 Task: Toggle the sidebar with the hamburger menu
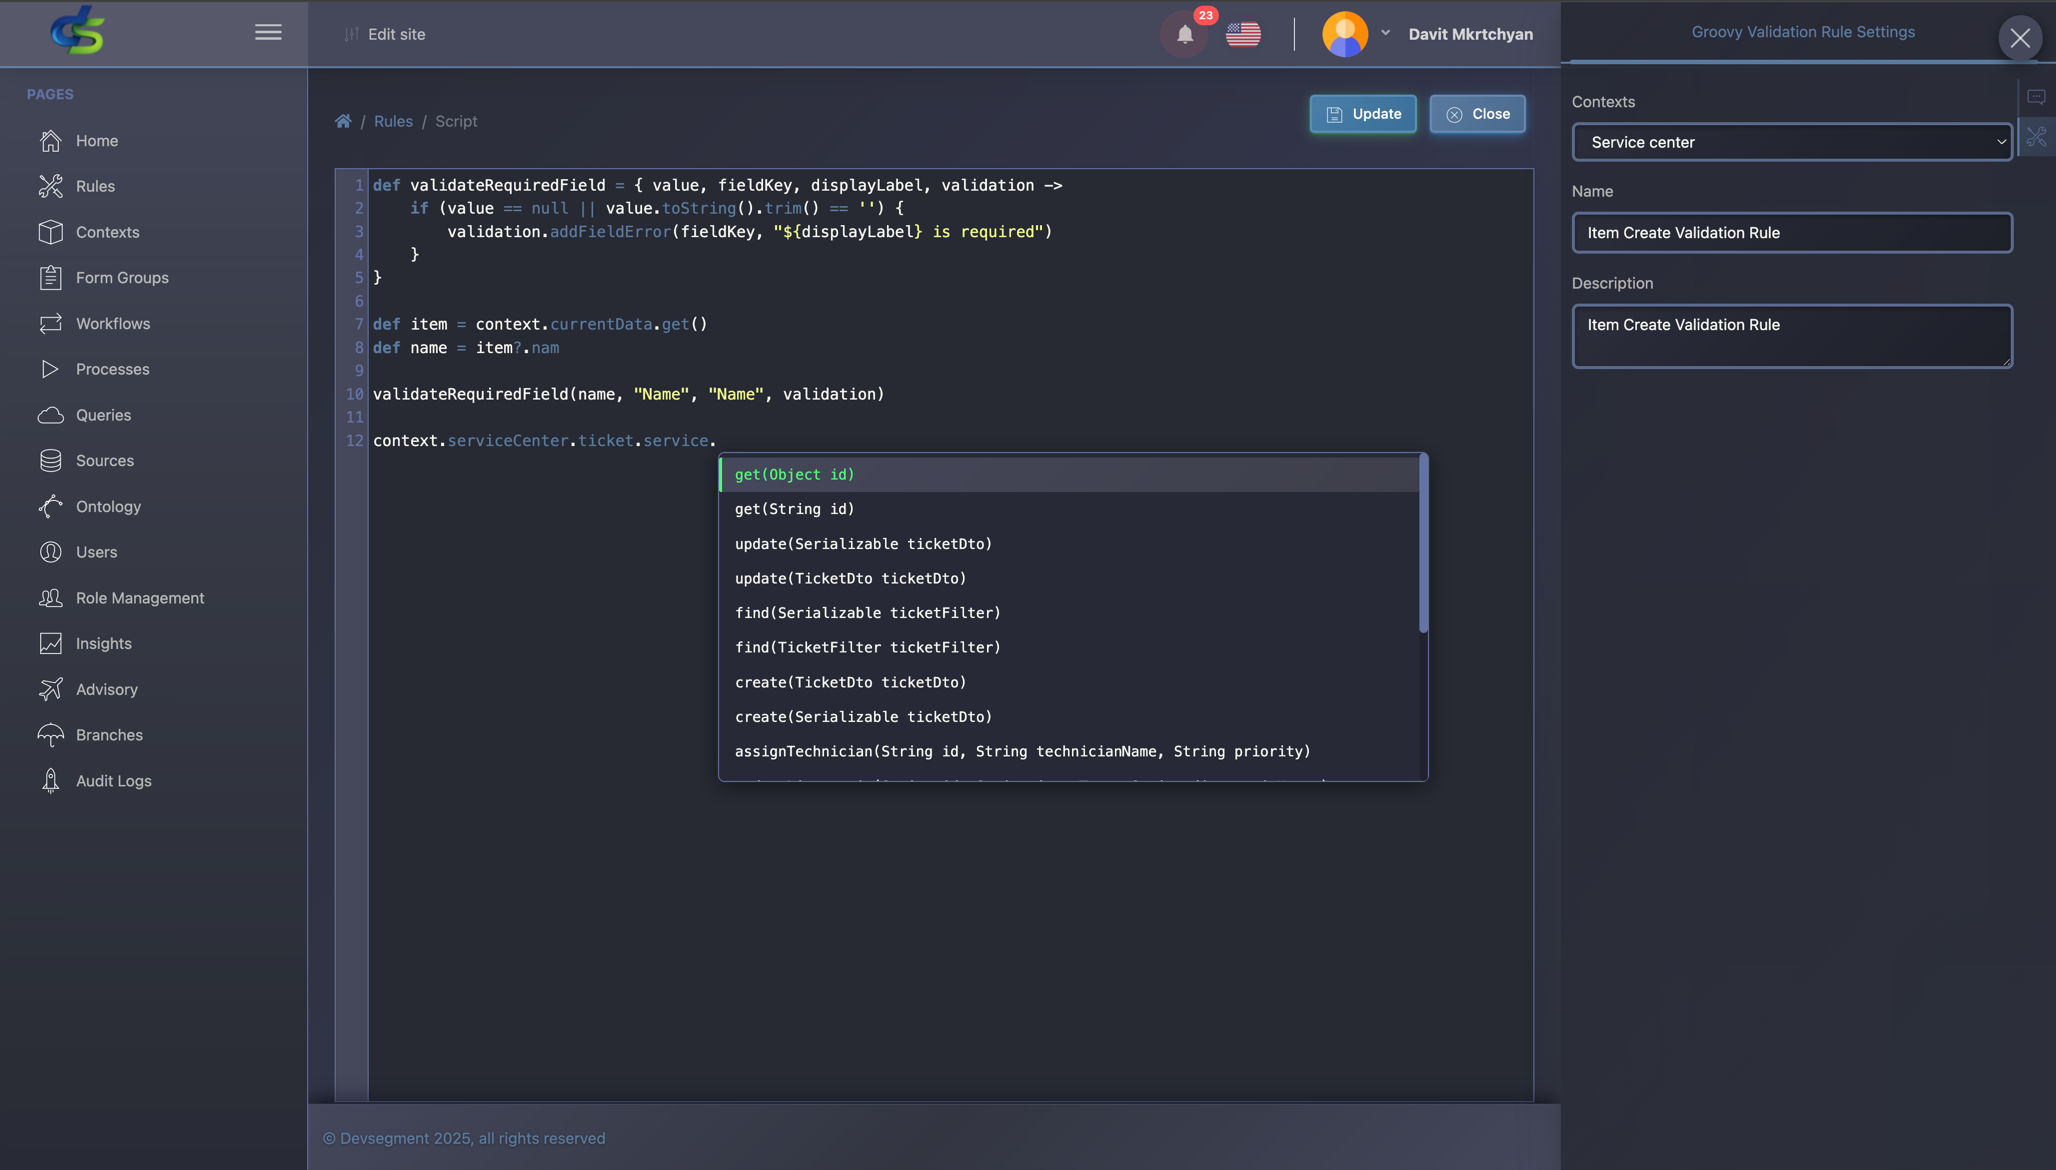pos(268,31)
